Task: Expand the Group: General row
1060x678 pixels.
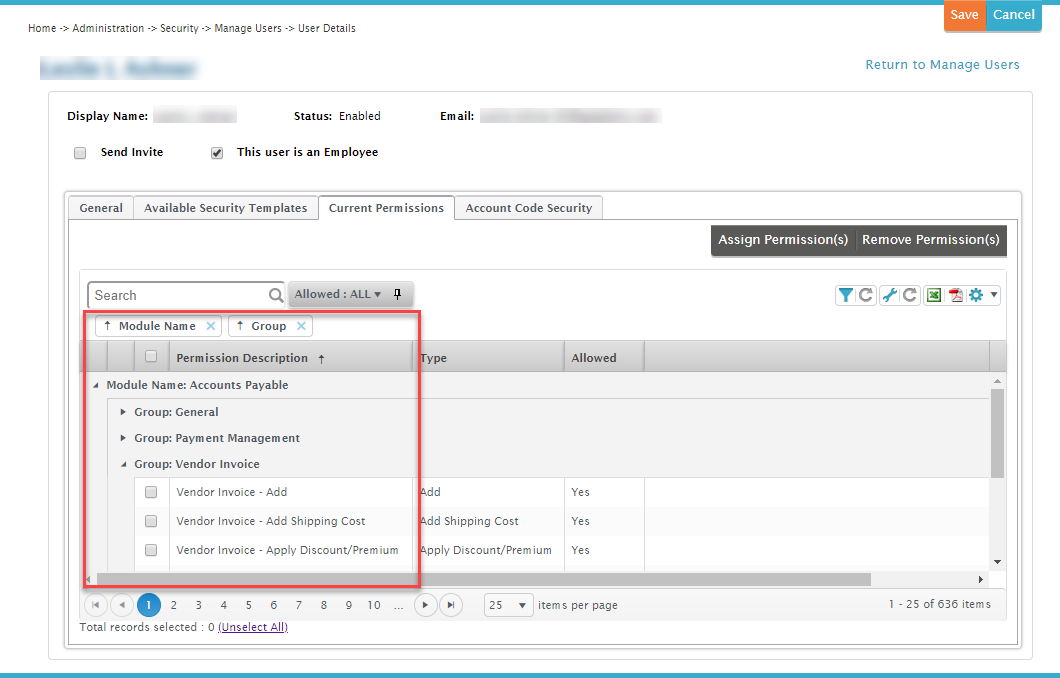Action: click(123, 412)
